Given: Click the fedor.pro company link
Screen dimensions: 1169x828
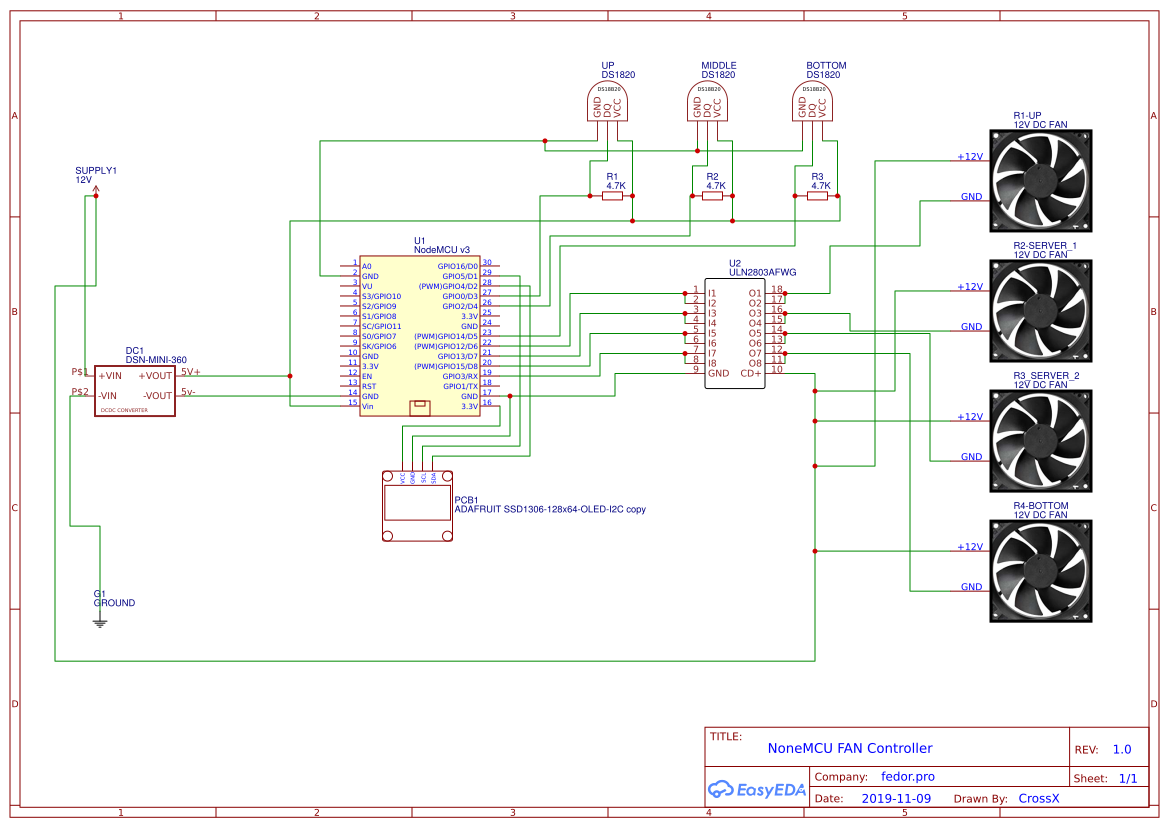Looking at the screenshot, I should [907, 776].
